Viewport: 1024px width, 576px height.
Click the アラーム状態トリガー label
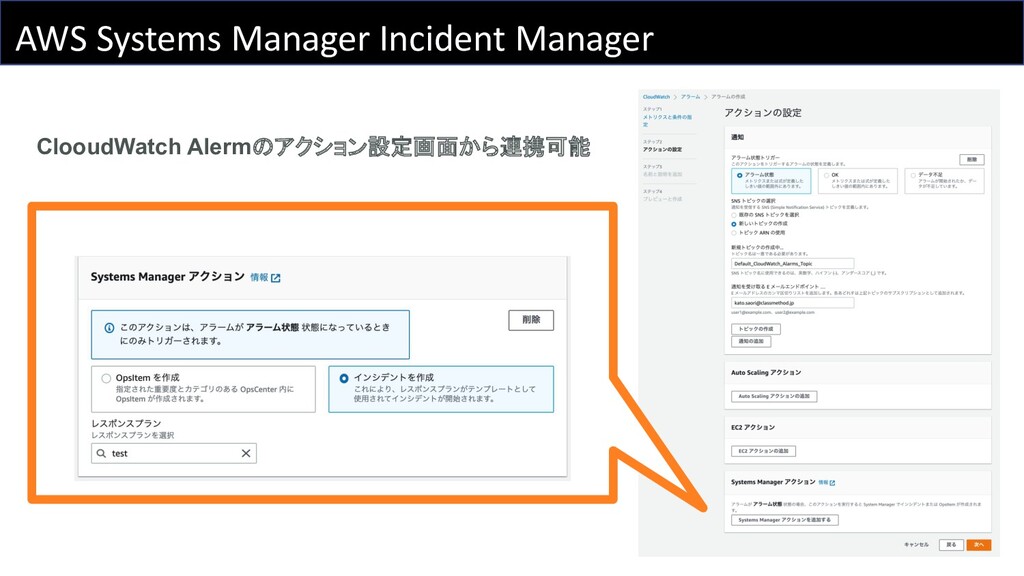coord(755,158)
